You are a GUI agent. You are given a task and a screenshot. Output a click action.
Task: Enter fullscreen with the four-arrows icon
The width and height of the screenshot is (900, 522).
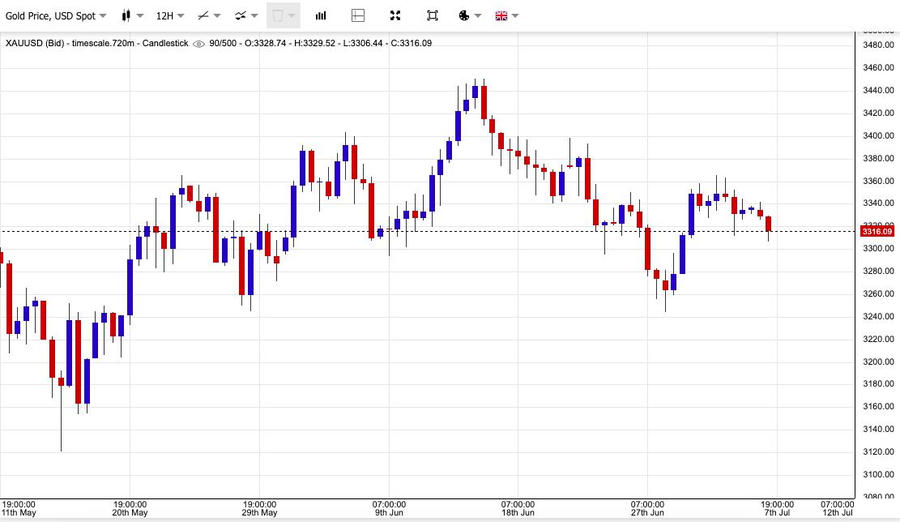coord(395,16)
